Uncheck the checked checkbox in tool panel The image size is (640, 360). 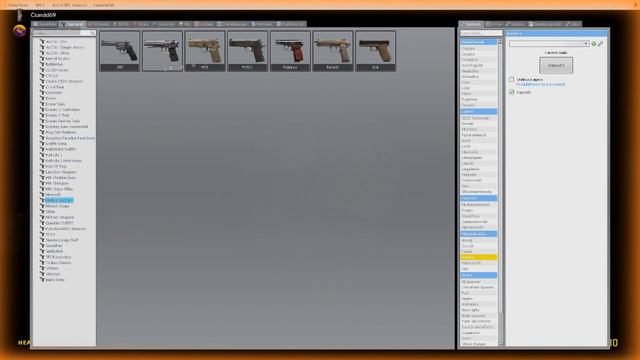511,92
